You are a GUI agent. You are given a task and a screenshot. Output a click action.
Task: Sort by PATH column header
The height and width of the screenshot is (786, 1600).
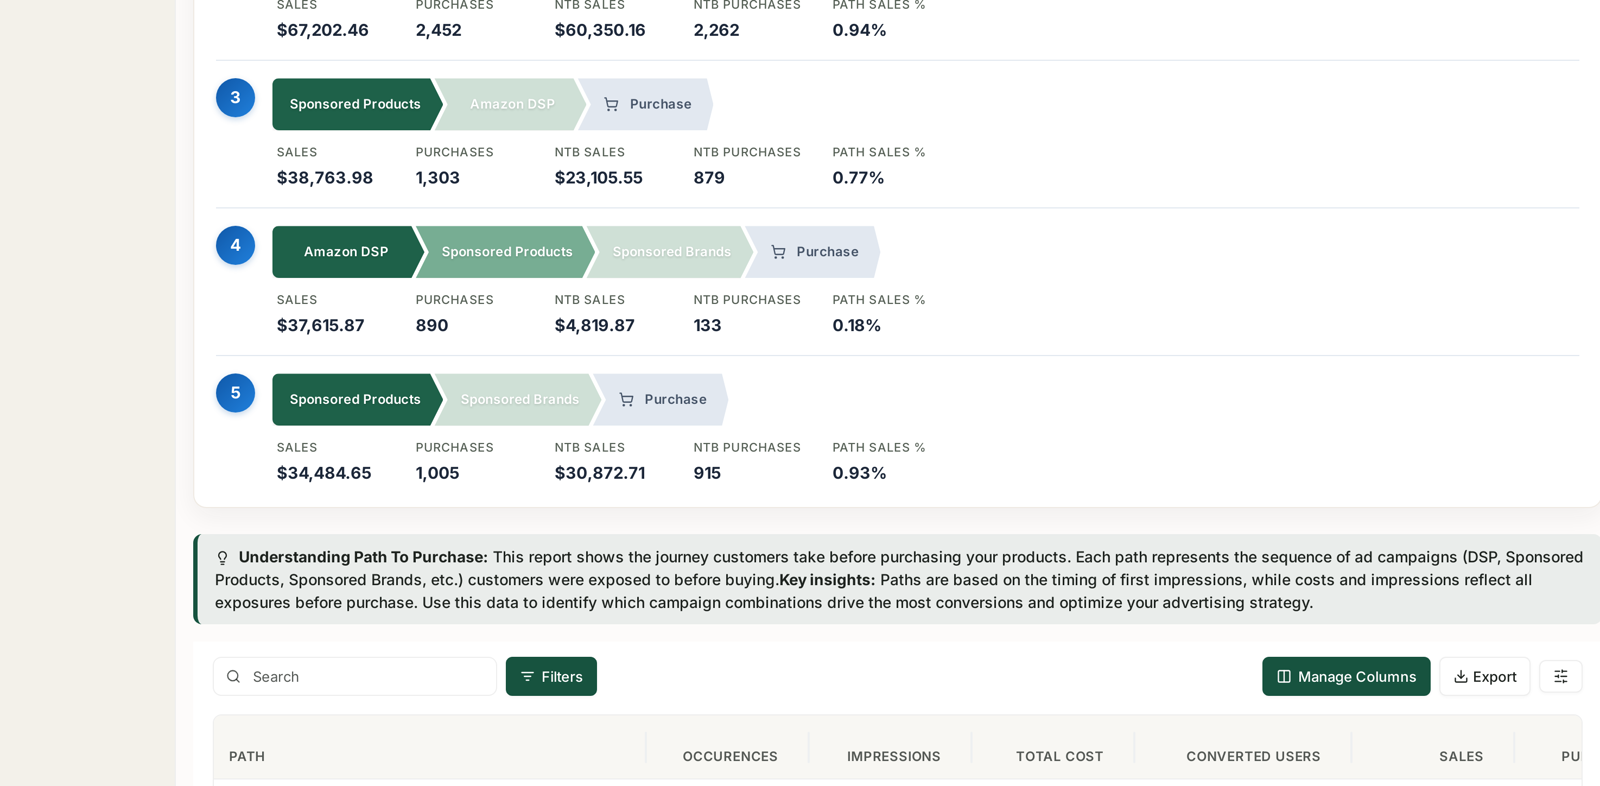(247, 757)
